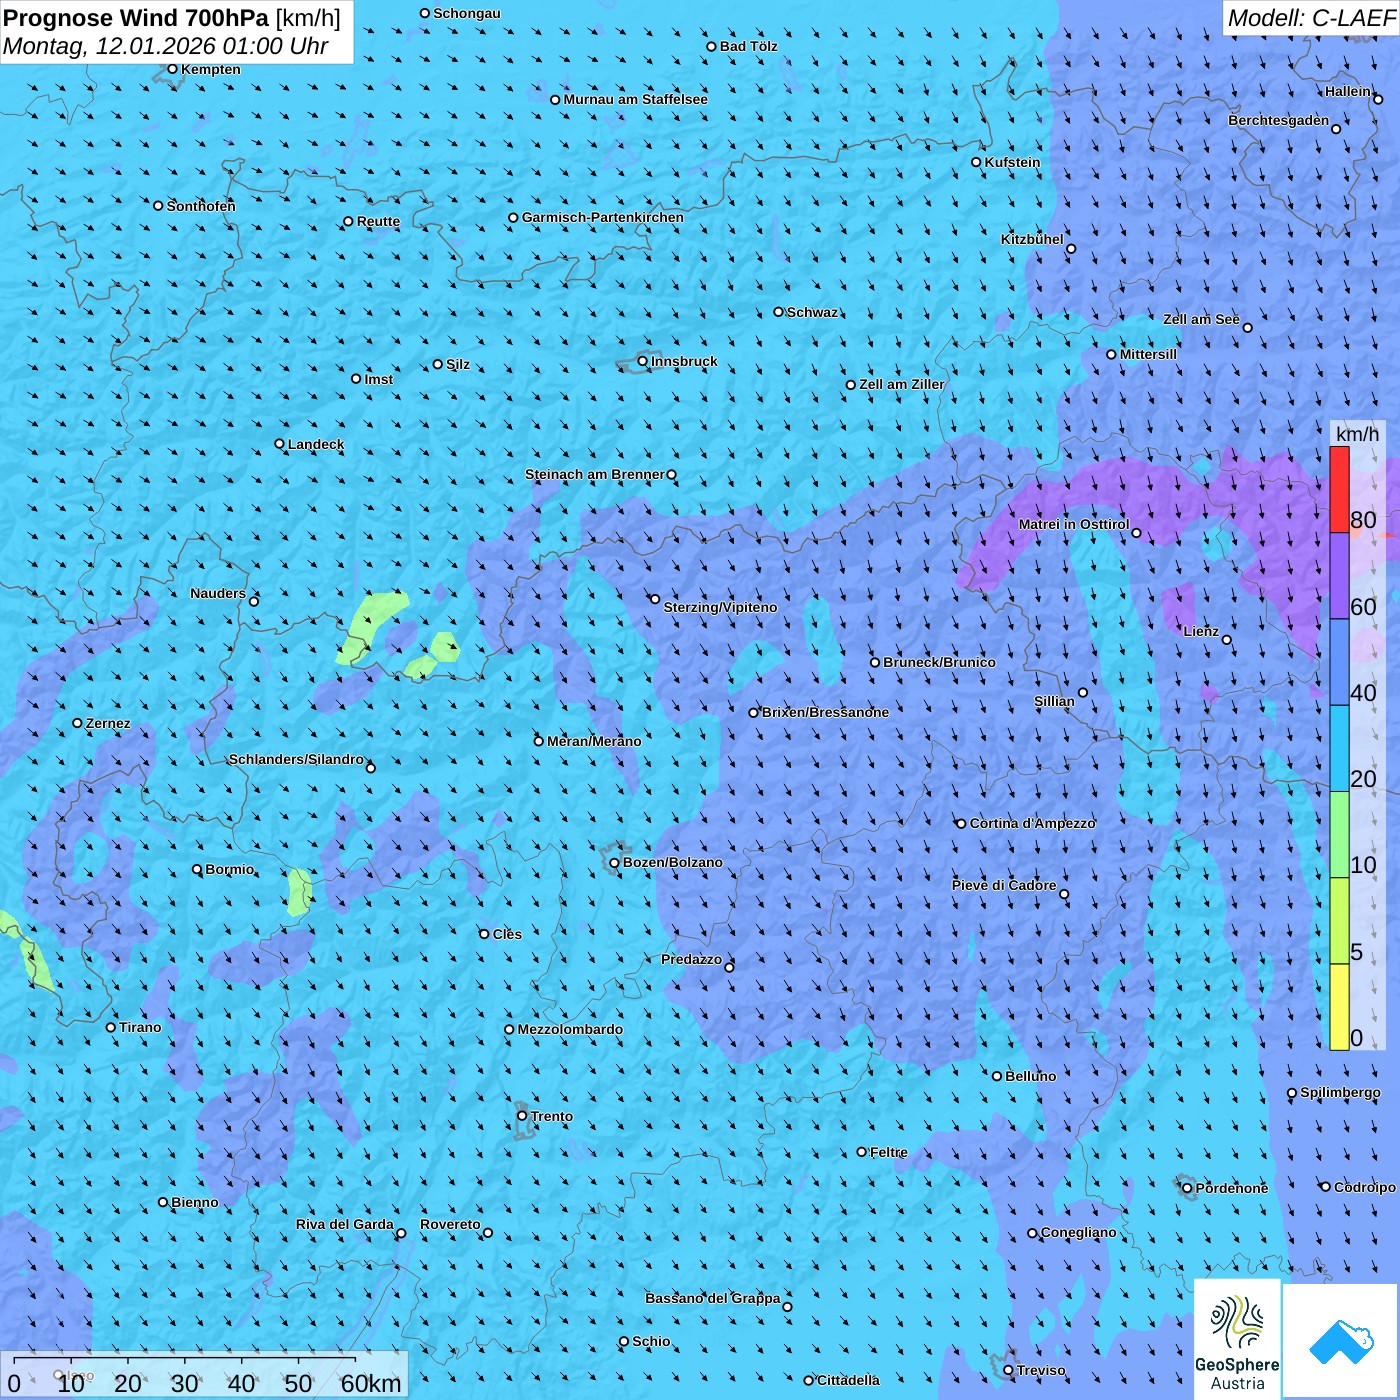The image size is (1400, 1400).
Task: Click the Bormio location marker
Action: pos(197,869)
